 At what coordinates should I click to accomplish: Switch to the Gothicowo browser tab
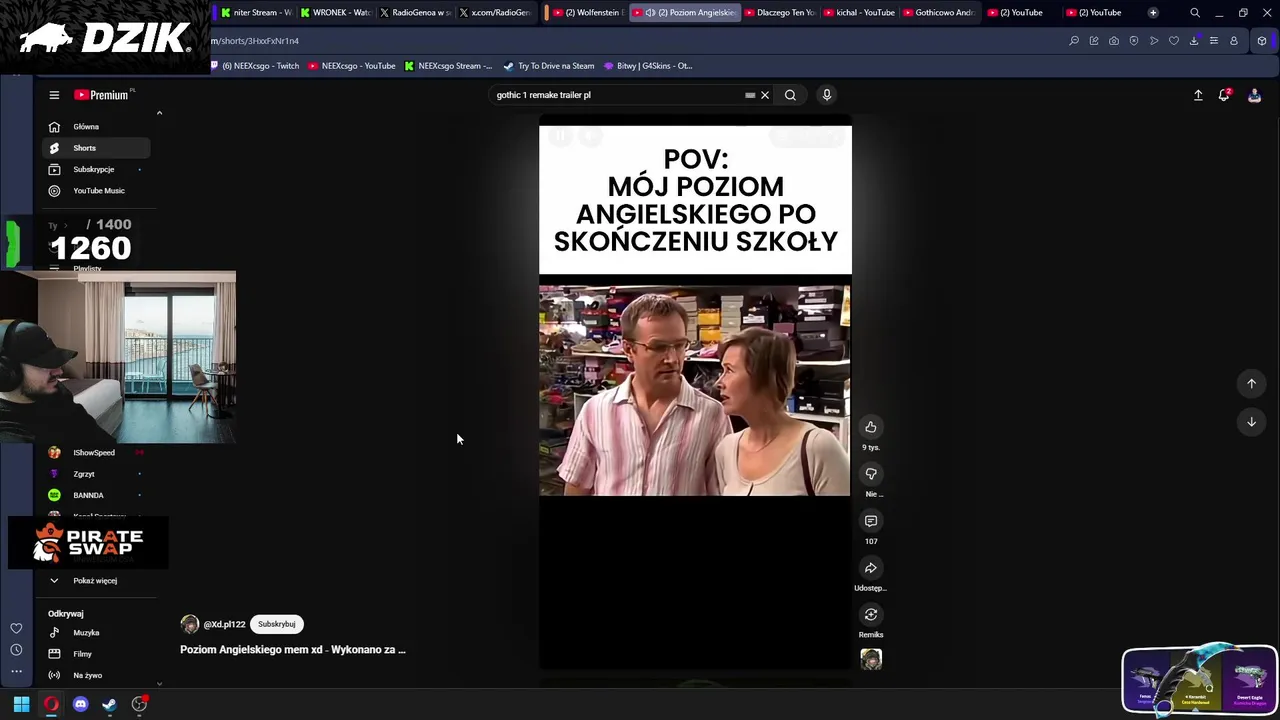pyautogui.click(x=938, y=13)
